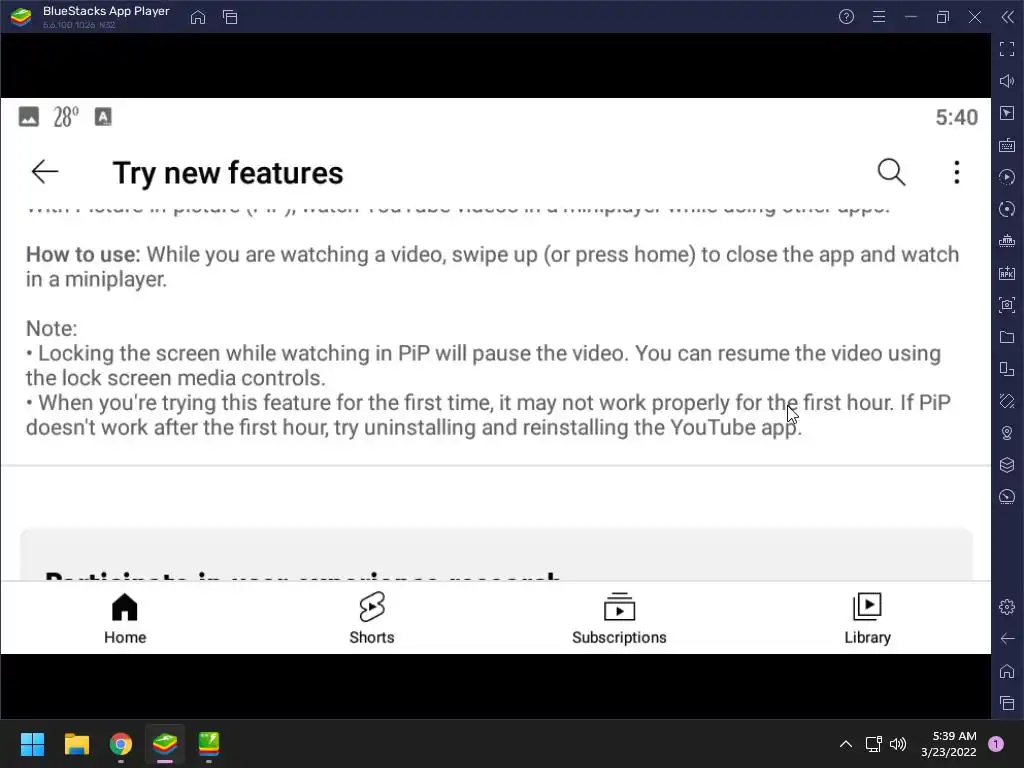Open the Subscriptions tab

[x=619, y=618]
